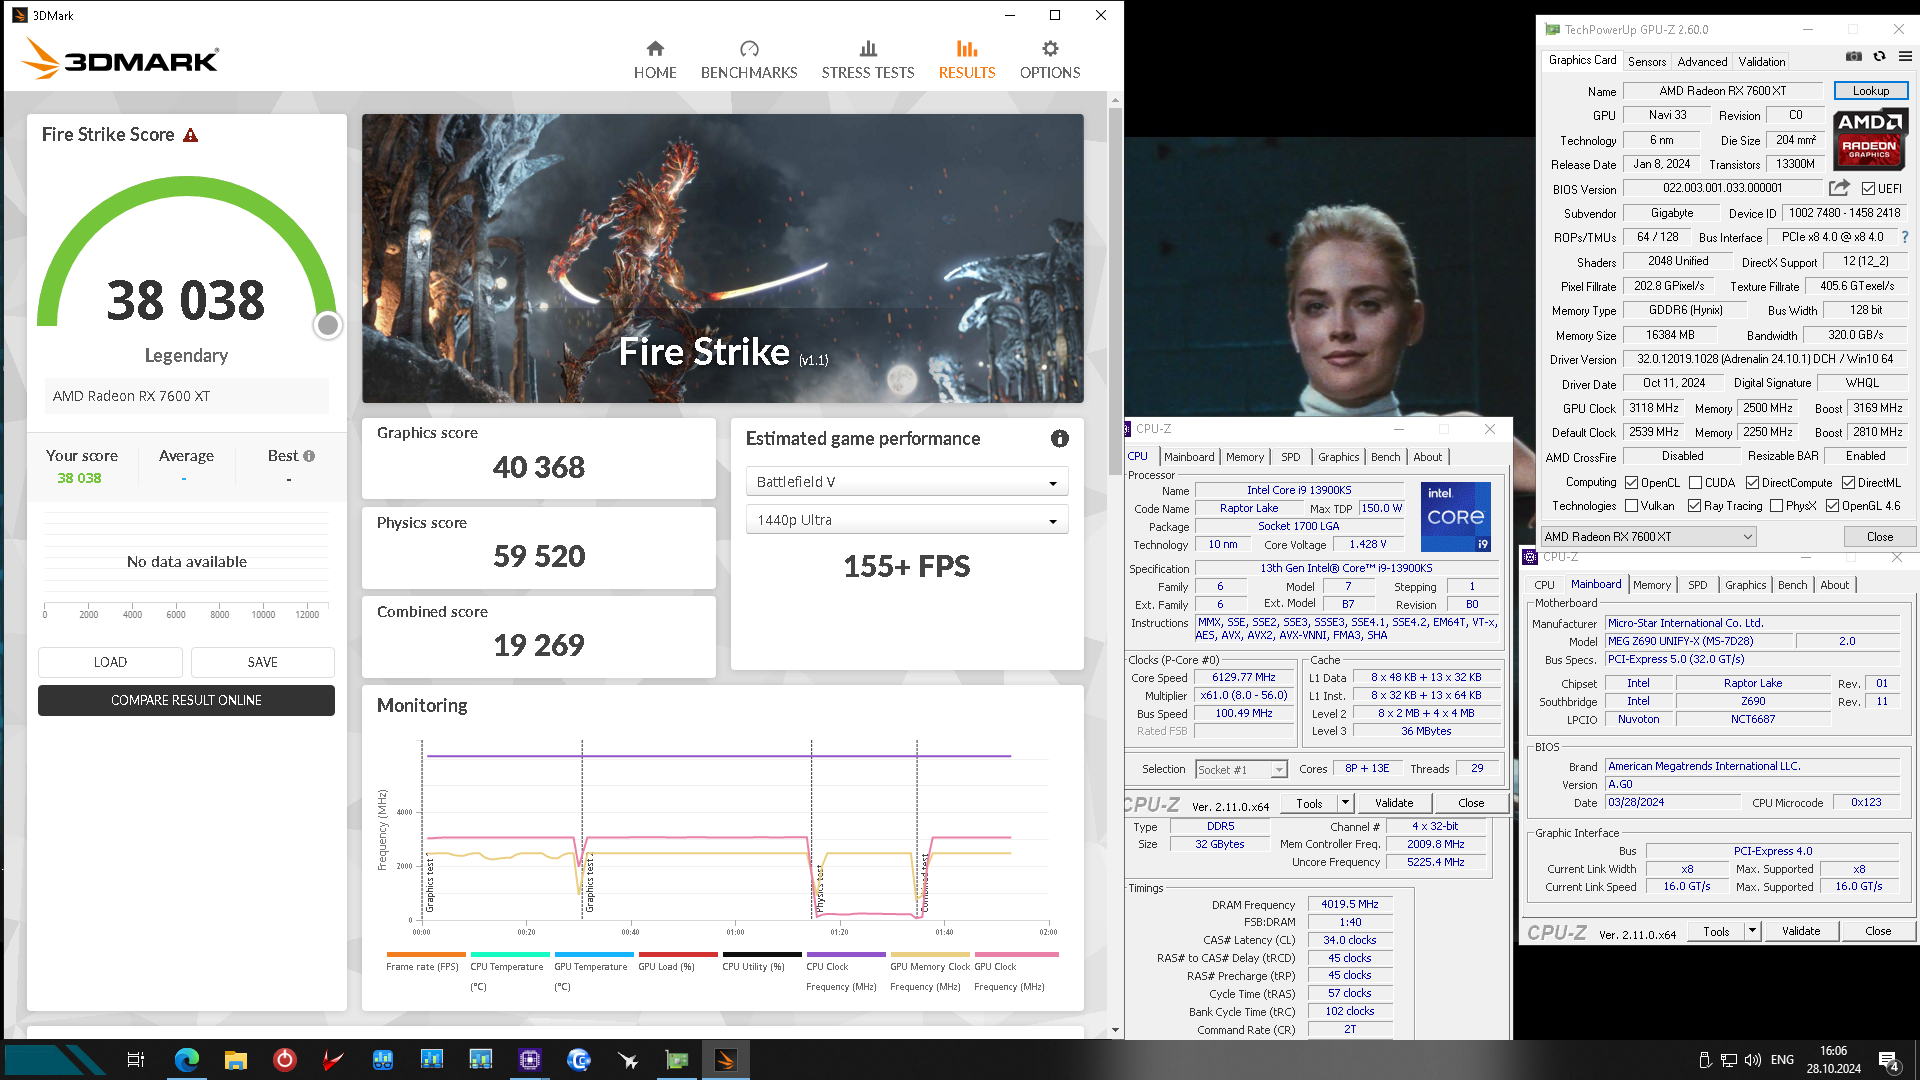Click the GPU Load red legend swatch
The image size is (1920, 1080).
click(678, 955)
